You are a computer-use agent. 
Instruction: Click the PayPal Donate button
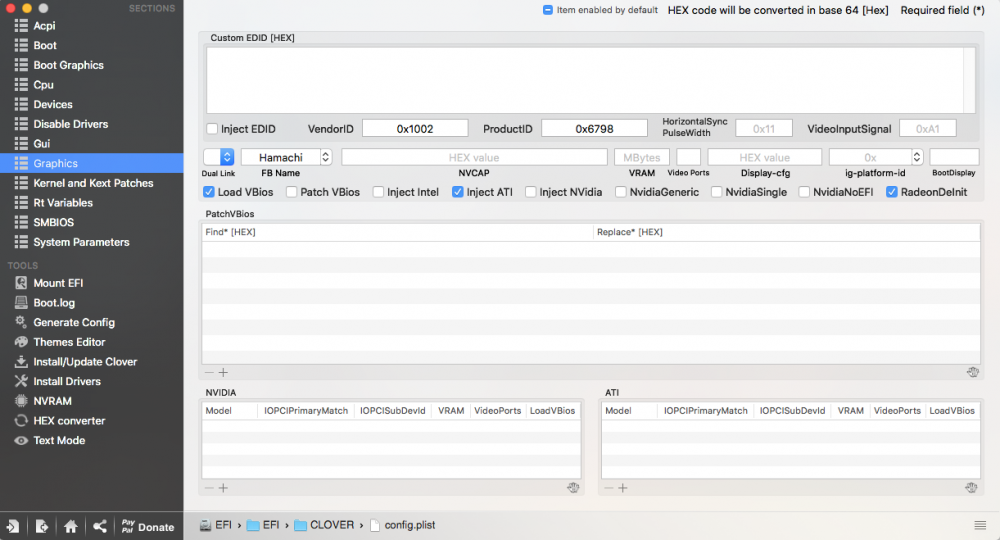click(x=148, y=527)
